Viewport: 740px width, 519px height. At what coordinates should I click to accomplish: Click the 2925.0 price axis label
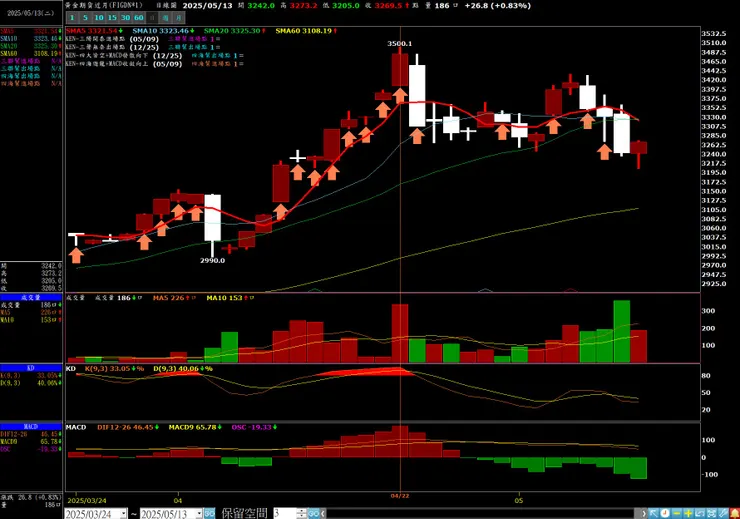[x=714, y=284]
